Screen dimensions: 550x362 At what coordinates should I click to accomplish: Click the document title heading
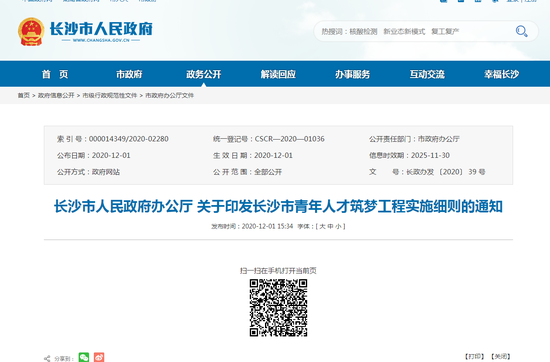278,206
